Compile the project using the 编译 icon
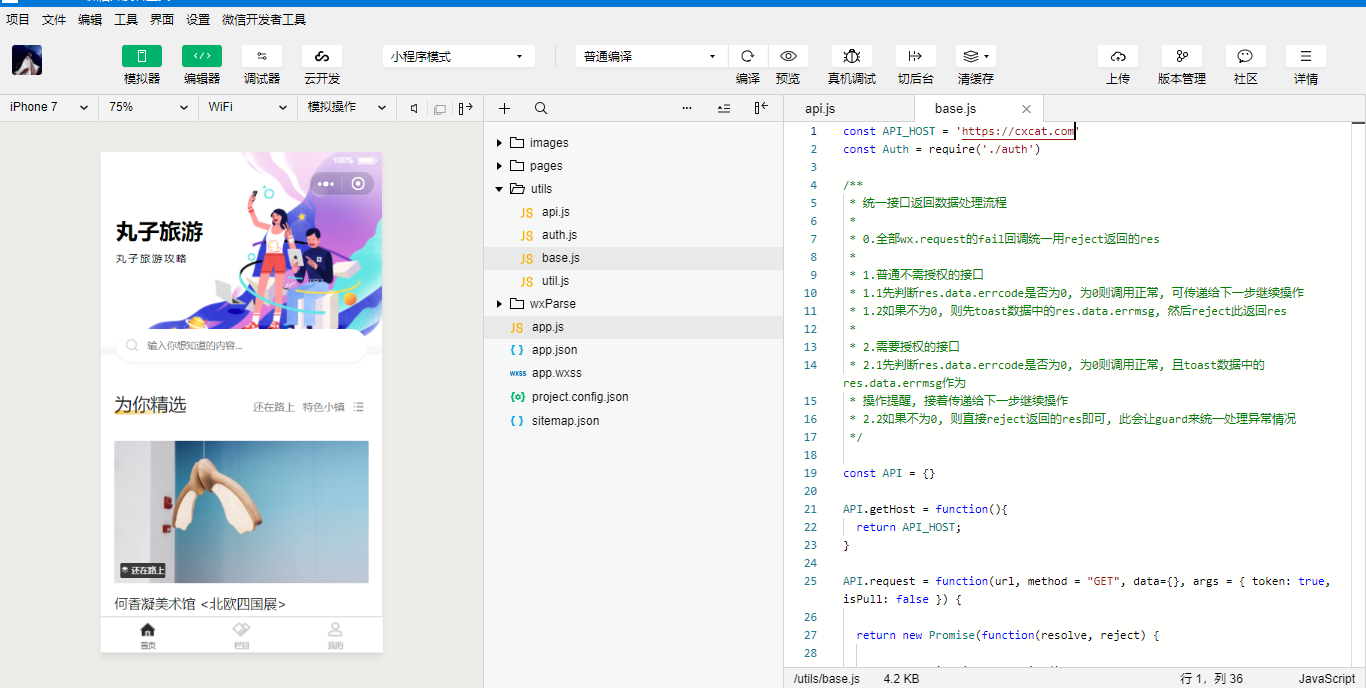The image size is (1366, 688). (747, 56)
